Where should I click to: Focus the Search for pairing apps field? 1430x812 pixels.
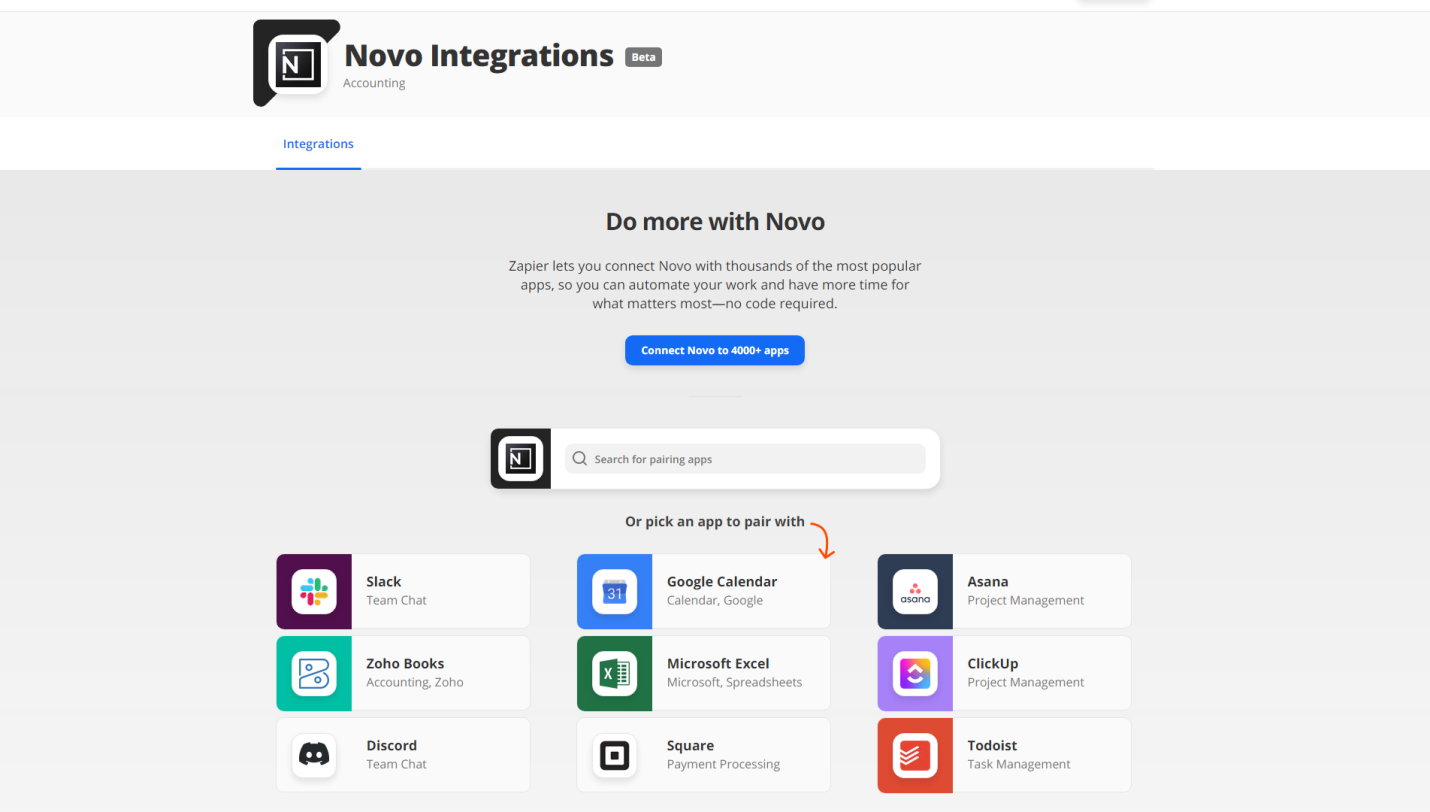tap(745, 459)
